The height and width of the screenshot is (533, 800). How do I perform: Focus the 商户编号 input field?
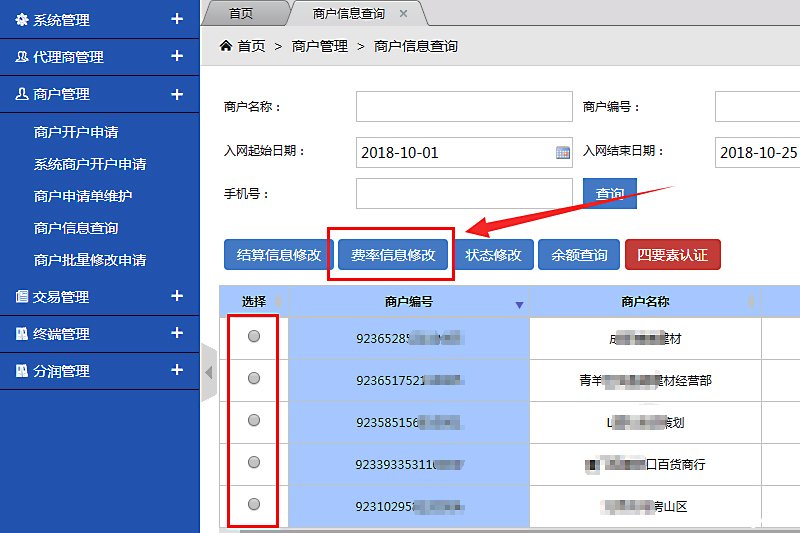pyautogui.click(x=757, y=107)
